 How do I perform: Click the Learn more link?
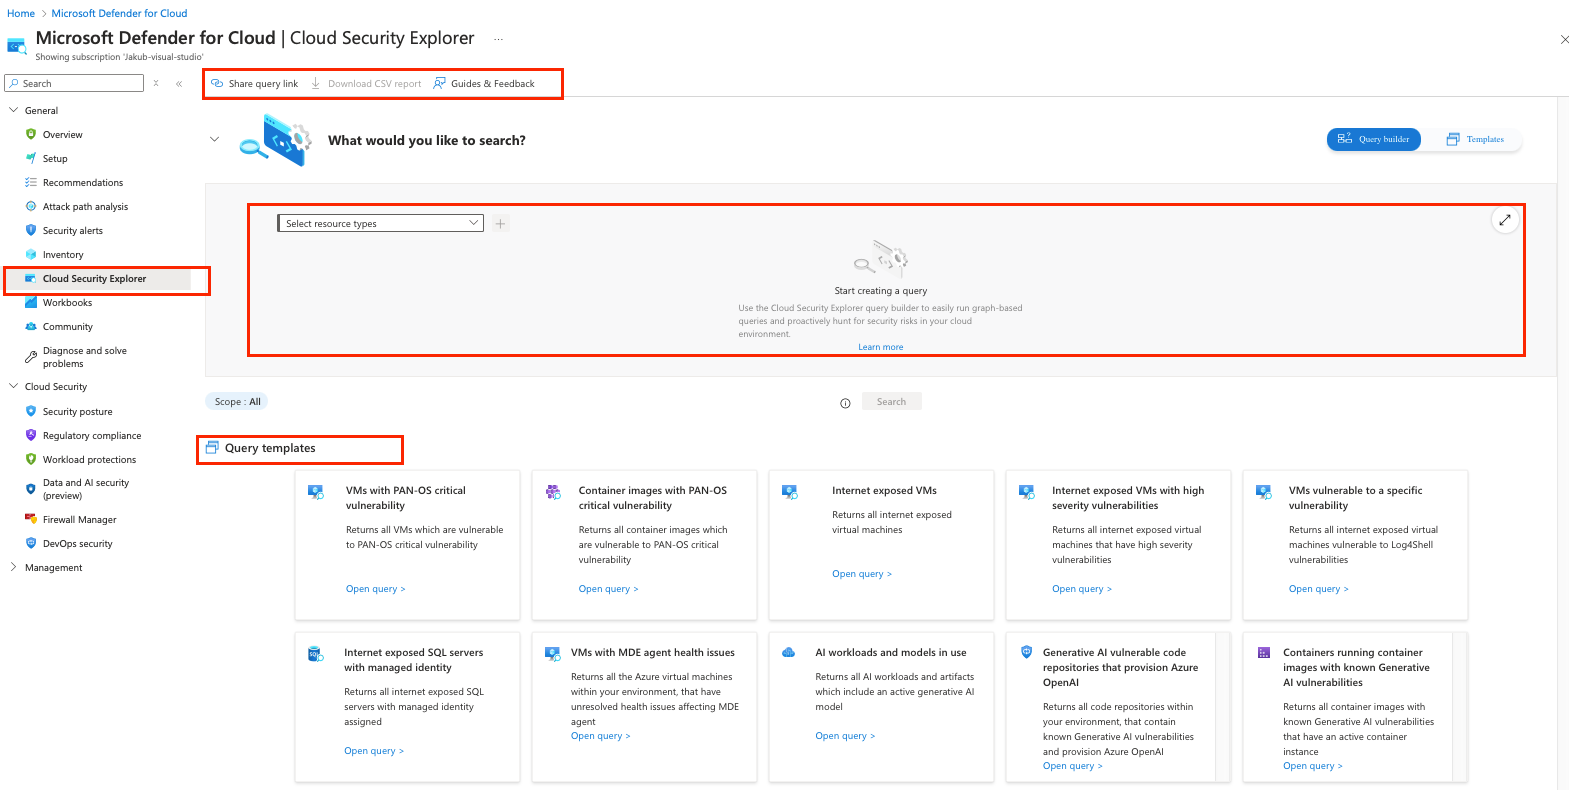click(880, 347)
